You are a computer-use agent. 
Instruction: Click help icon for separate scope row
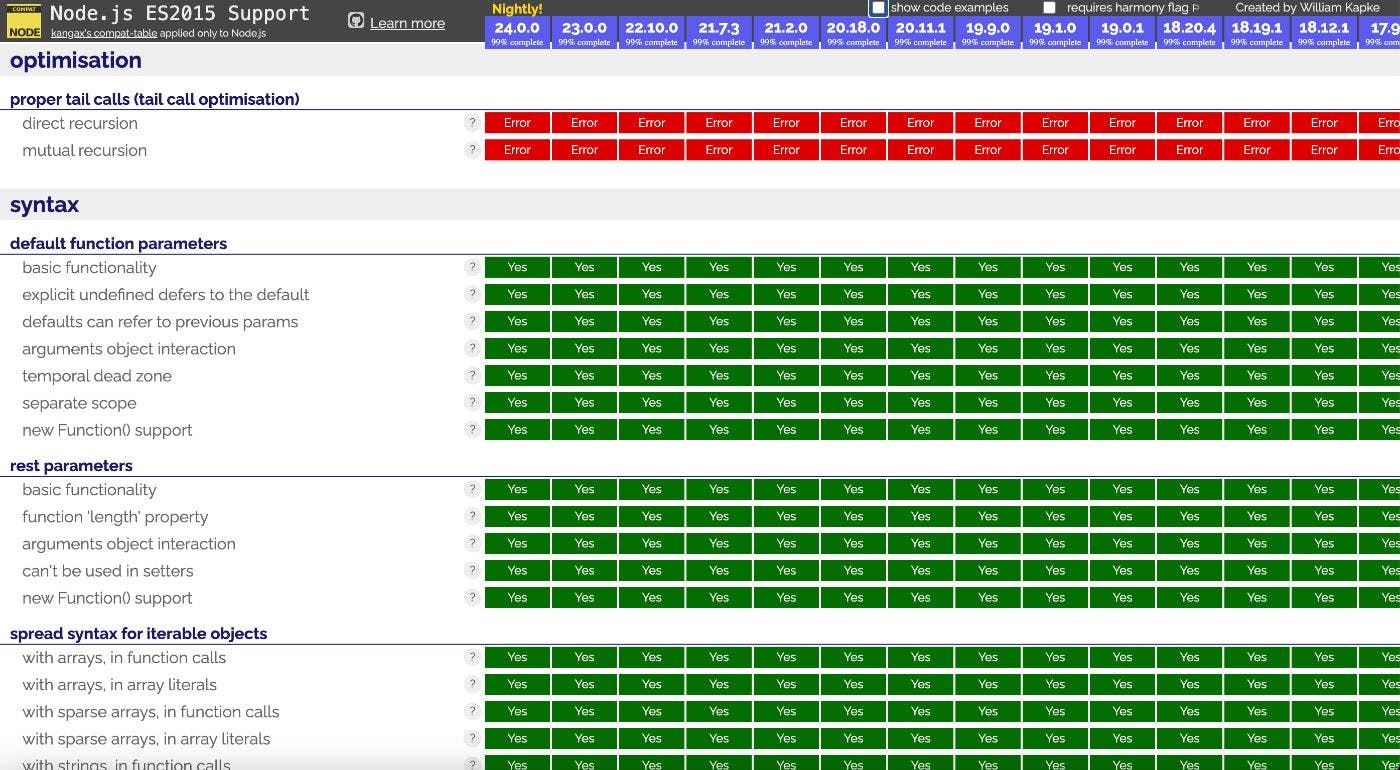[472, 403]
